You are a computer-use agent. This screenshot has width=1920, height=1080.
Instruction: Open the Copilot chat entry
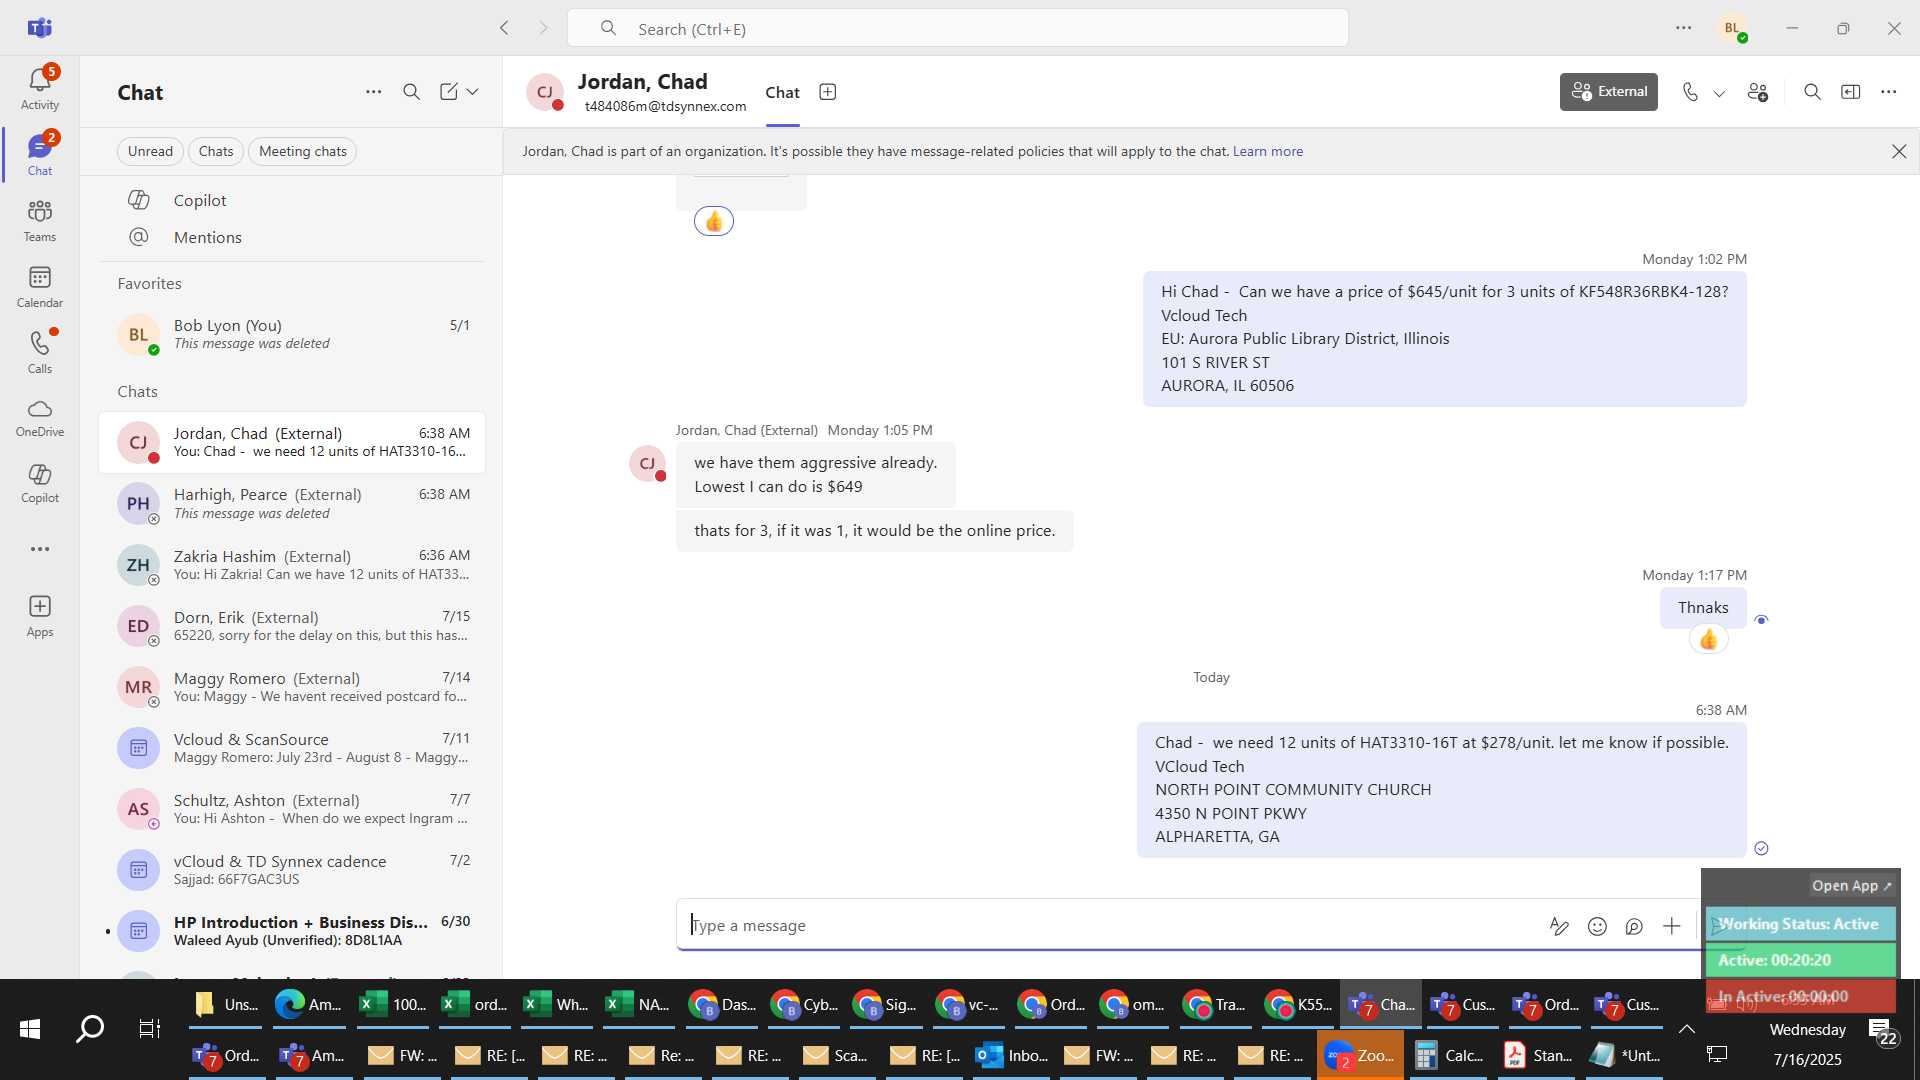coord(292,200)
